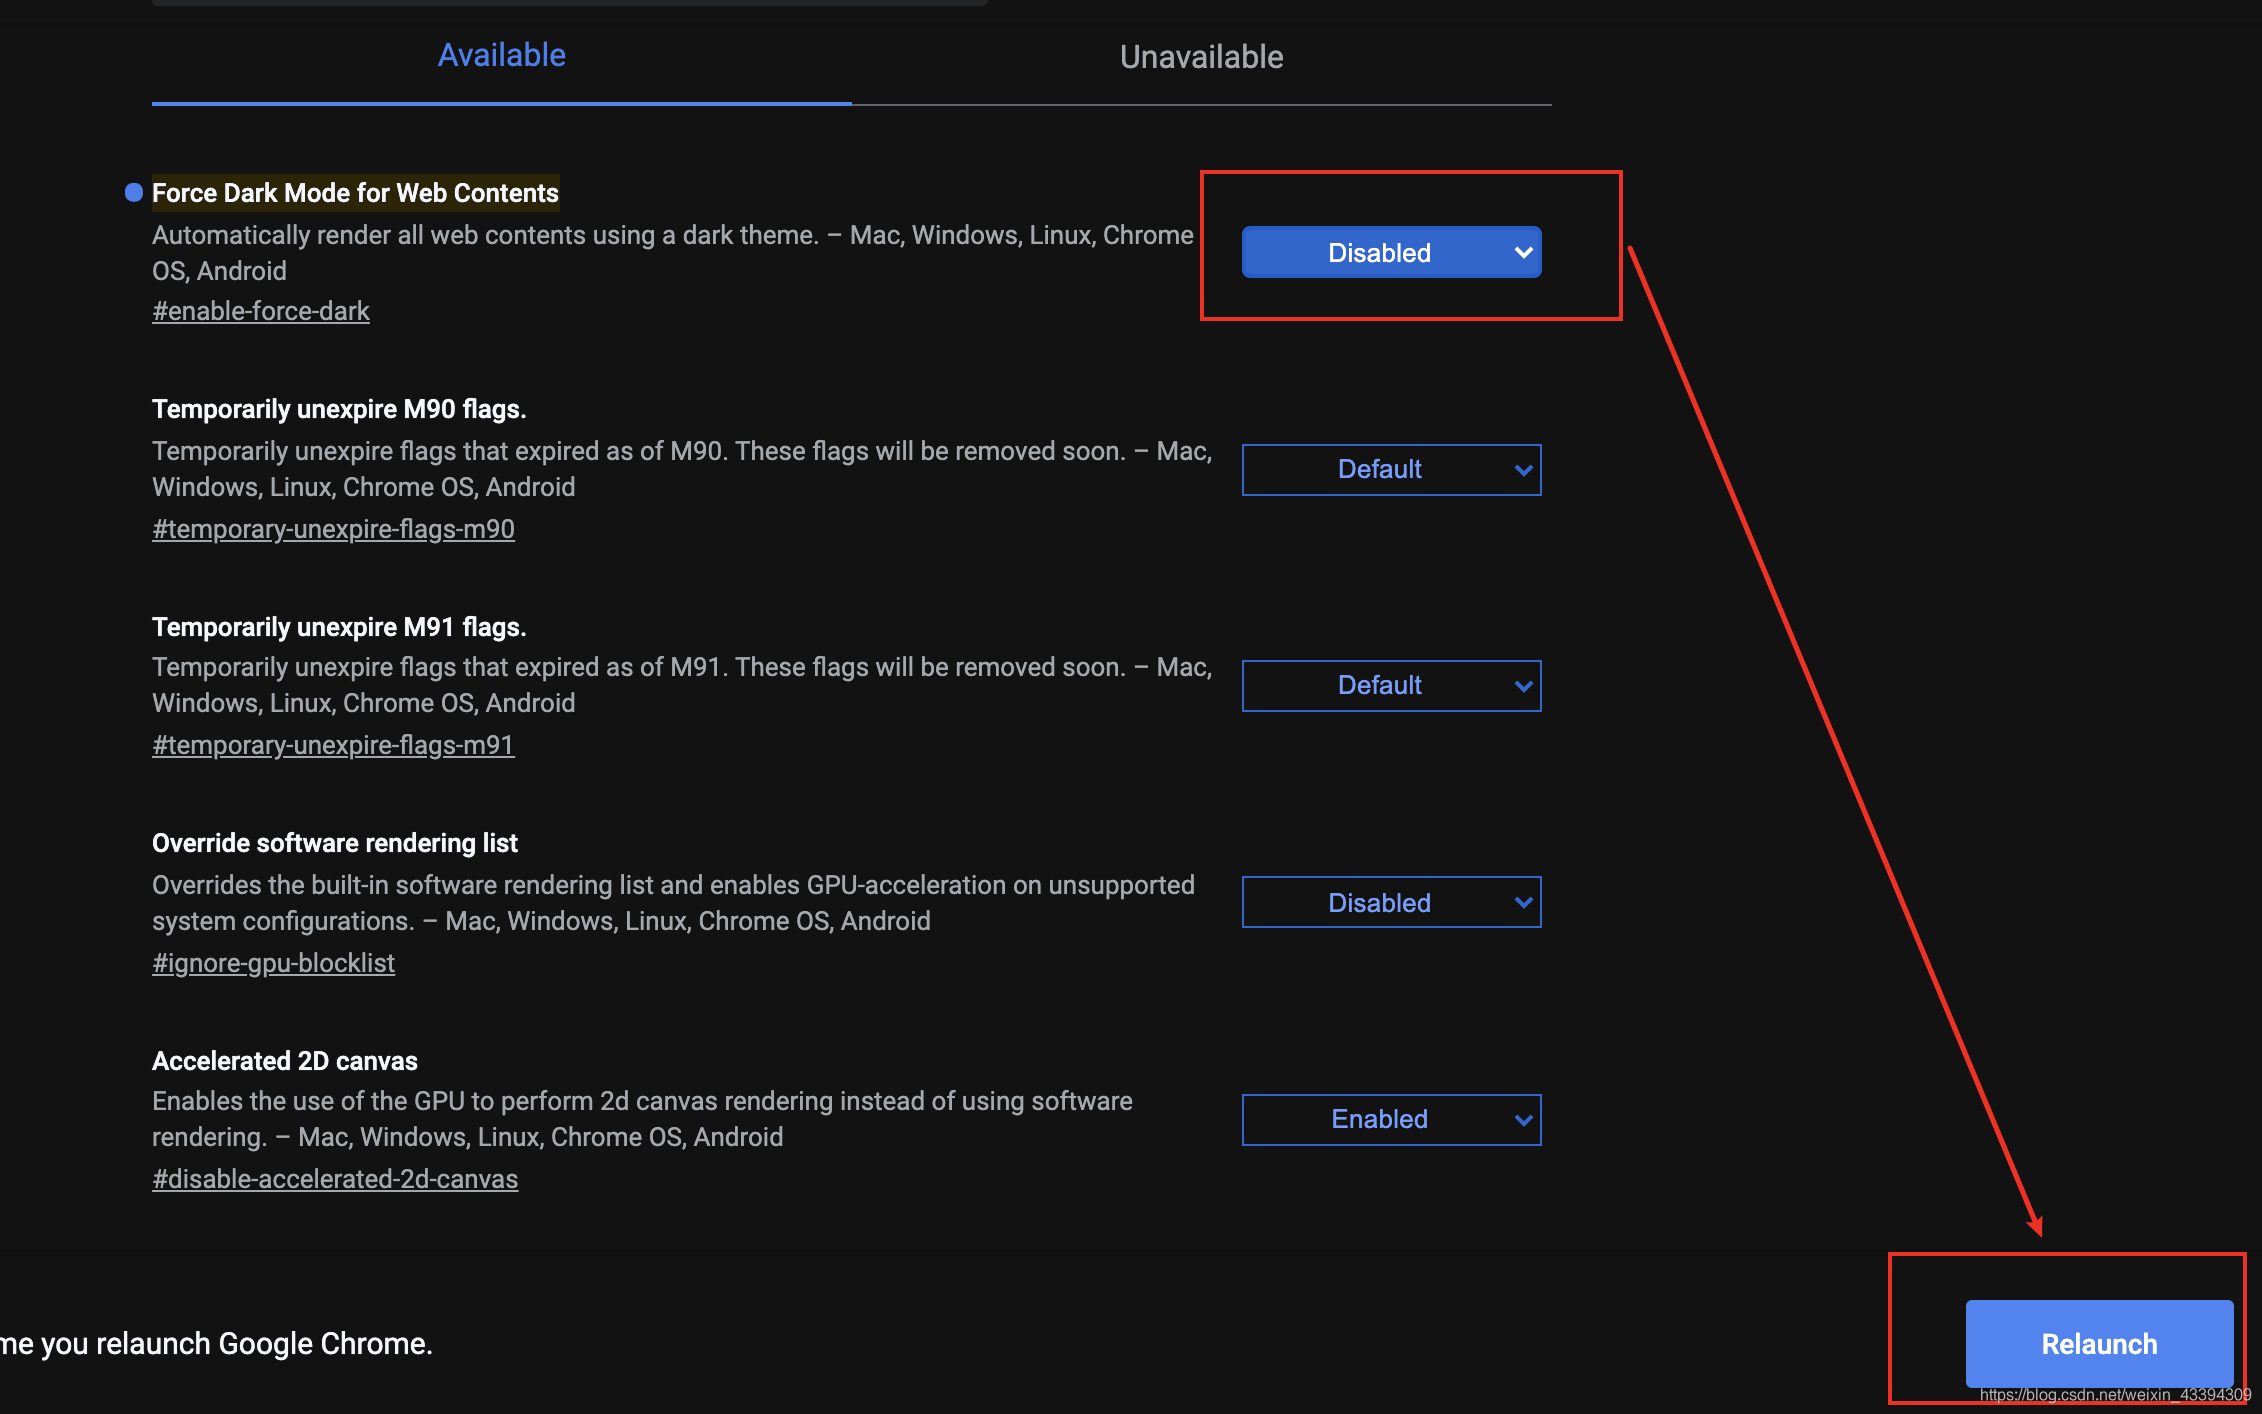Open the #ignore-gpu-blocklist link
This screenshot has height=1414, width=2262.
pyautogui.click(x=273, y=963)
